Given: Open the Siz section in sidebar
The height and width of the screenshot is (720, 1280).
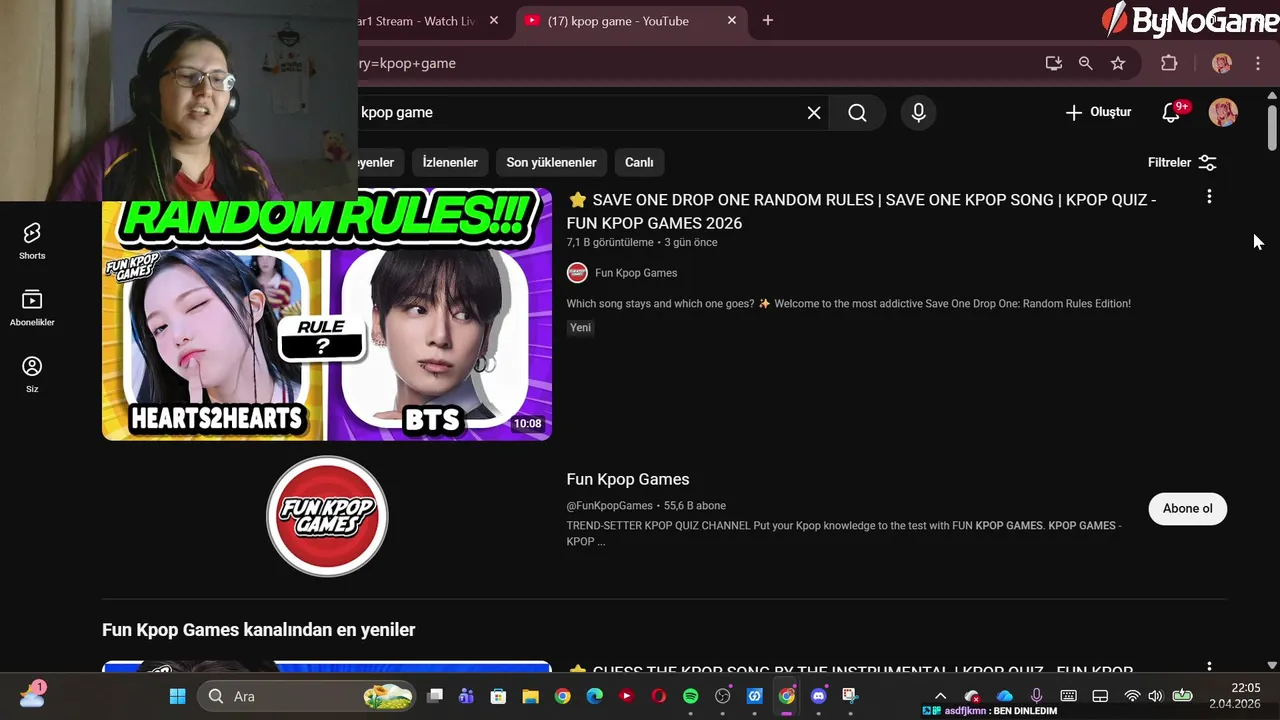Looking at the screenshot, I should [x=32, y=375].
